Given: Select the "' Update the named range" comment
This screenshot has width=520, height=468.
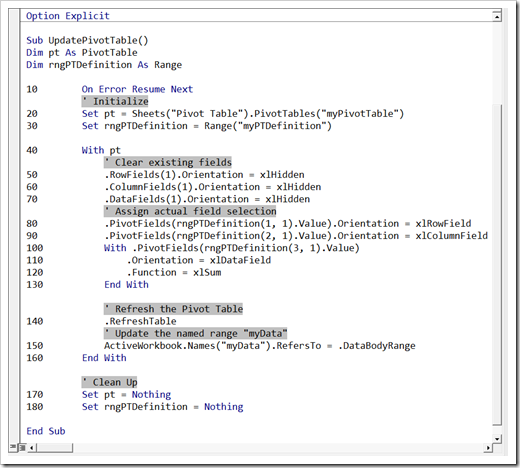Looking at the screenshot, I should point(195,333).
